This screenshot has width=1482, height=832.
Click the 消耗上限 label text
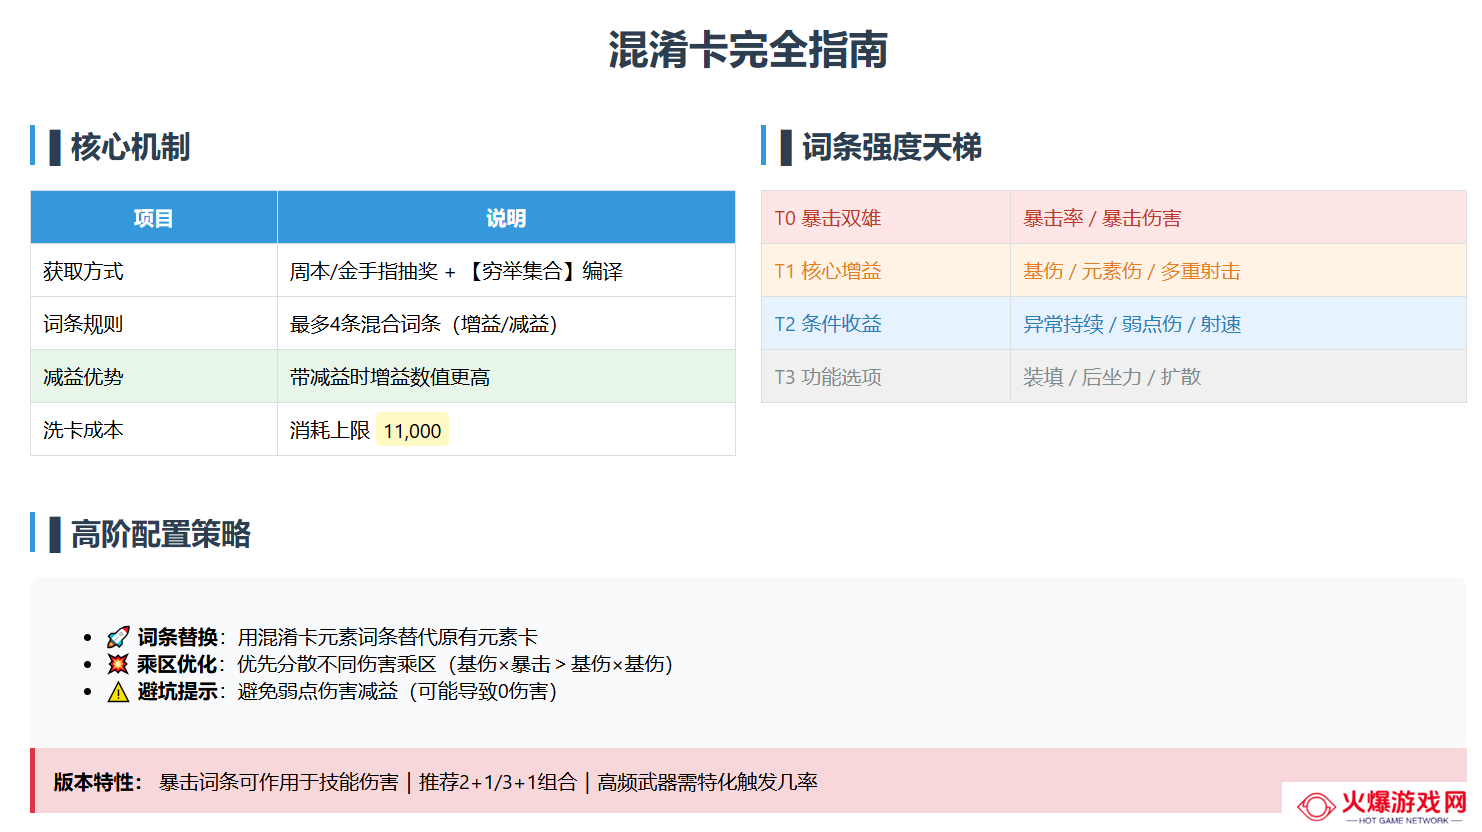(x=330, y=431)
